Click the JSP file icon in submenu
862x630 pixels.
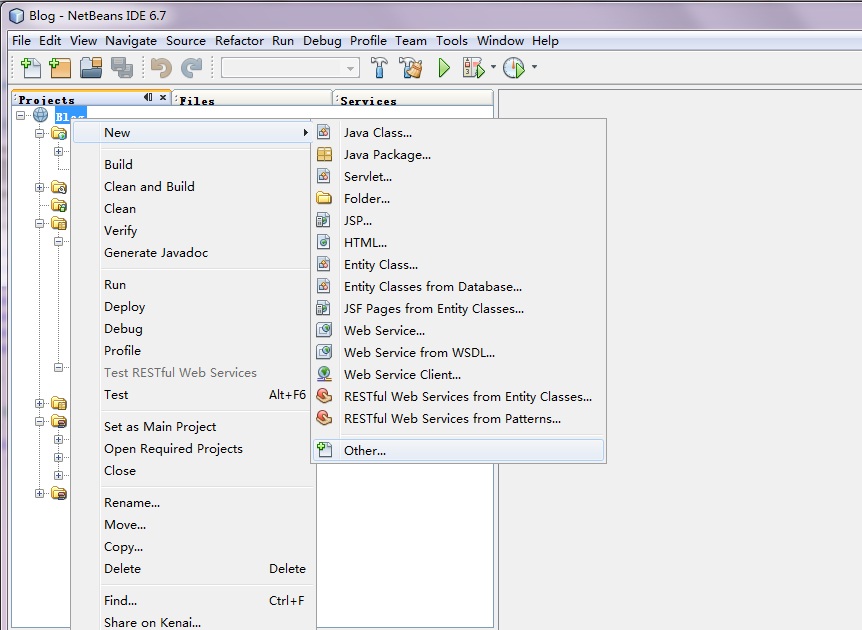[x=323, y=220]
